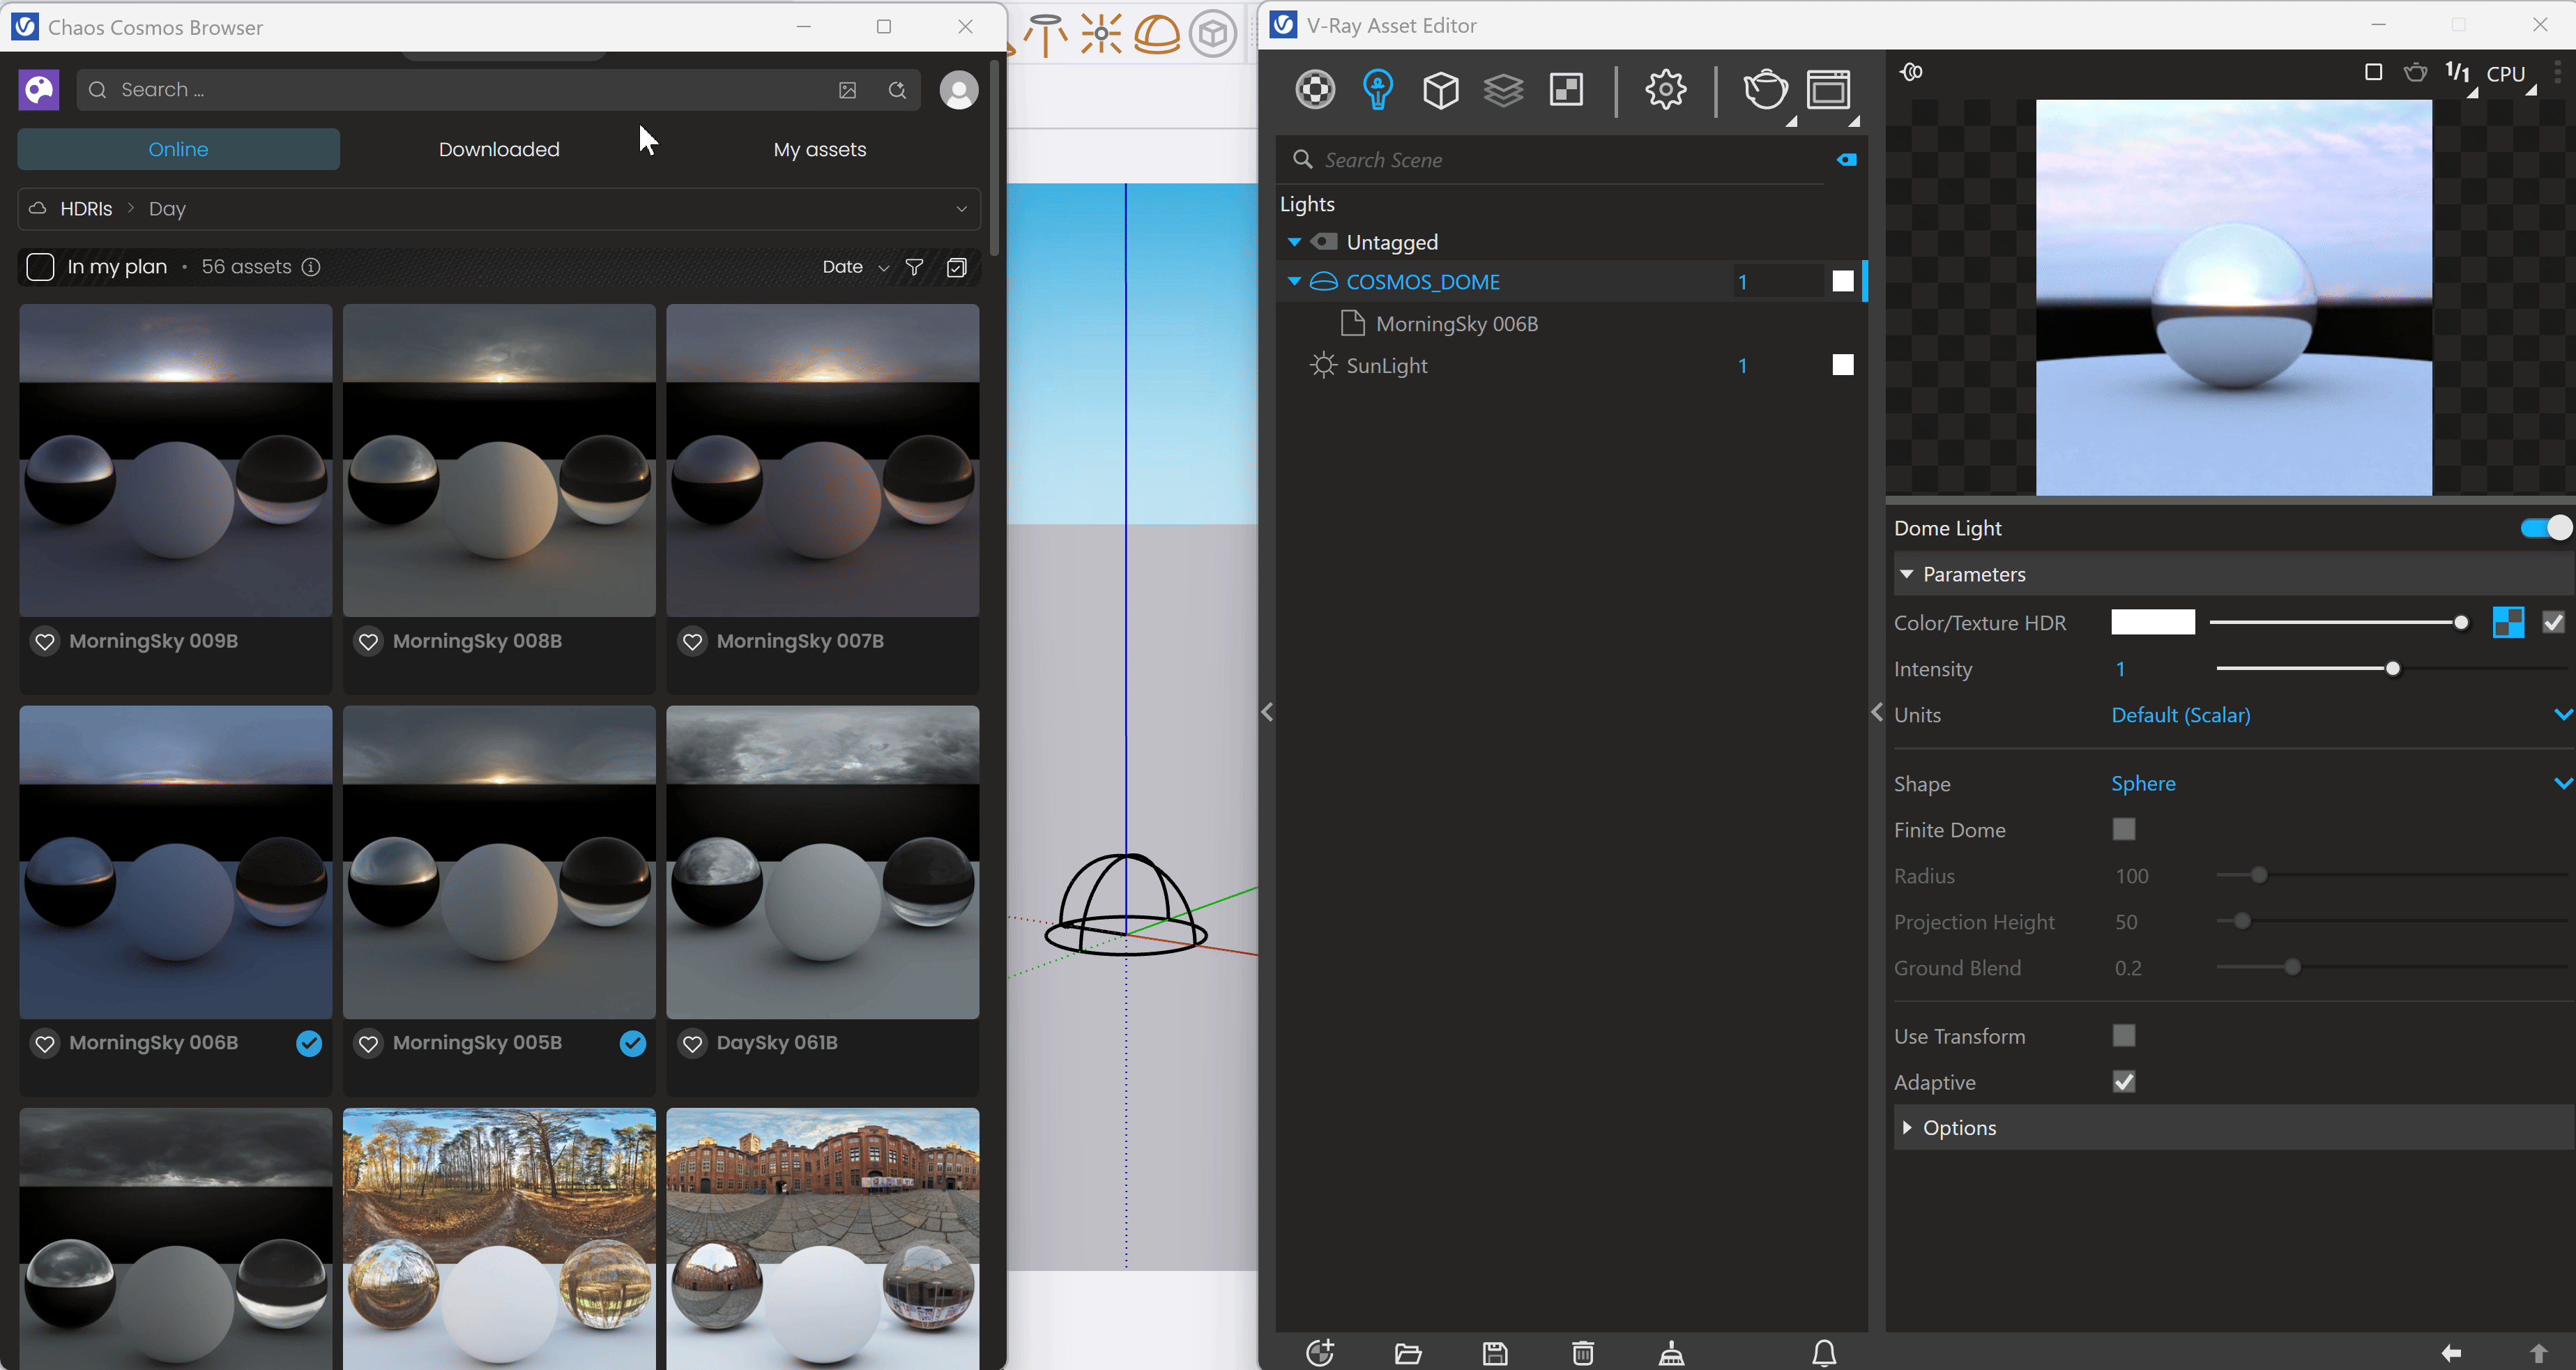Adjust the Intensity slider handle
Screen dimensions: 2576x1370
2392,669
